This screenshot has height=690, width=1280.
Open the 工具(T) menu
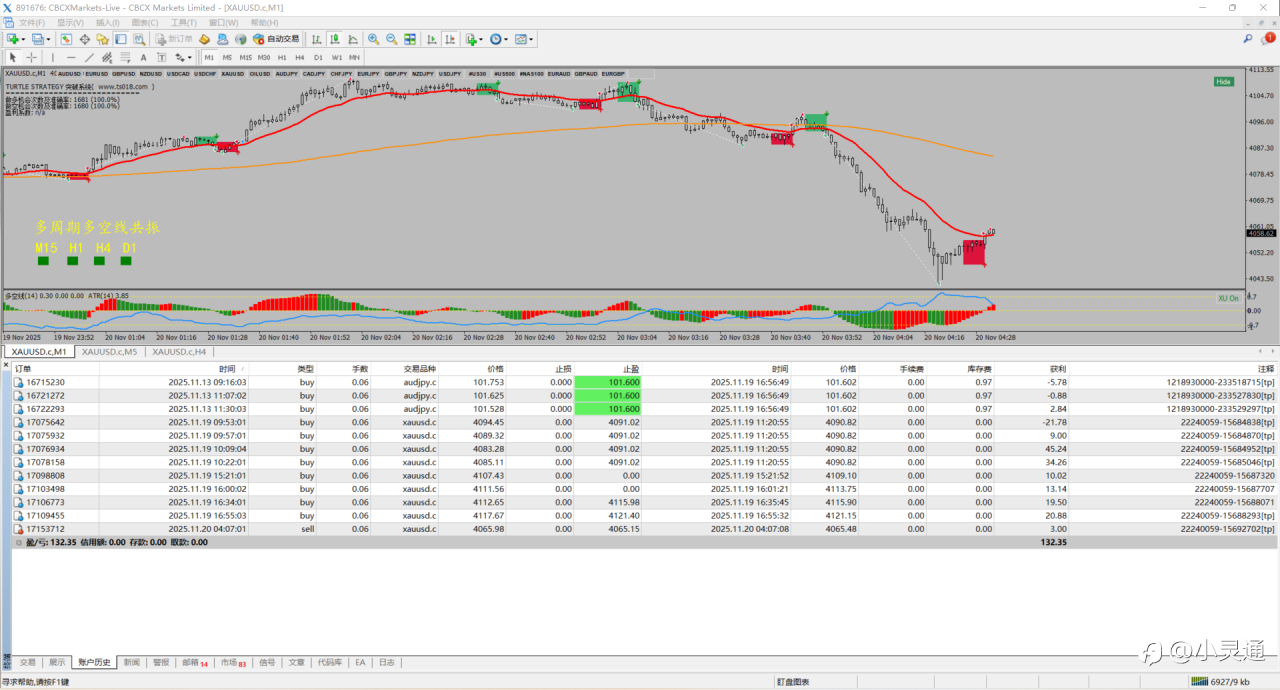click(184, 22)
